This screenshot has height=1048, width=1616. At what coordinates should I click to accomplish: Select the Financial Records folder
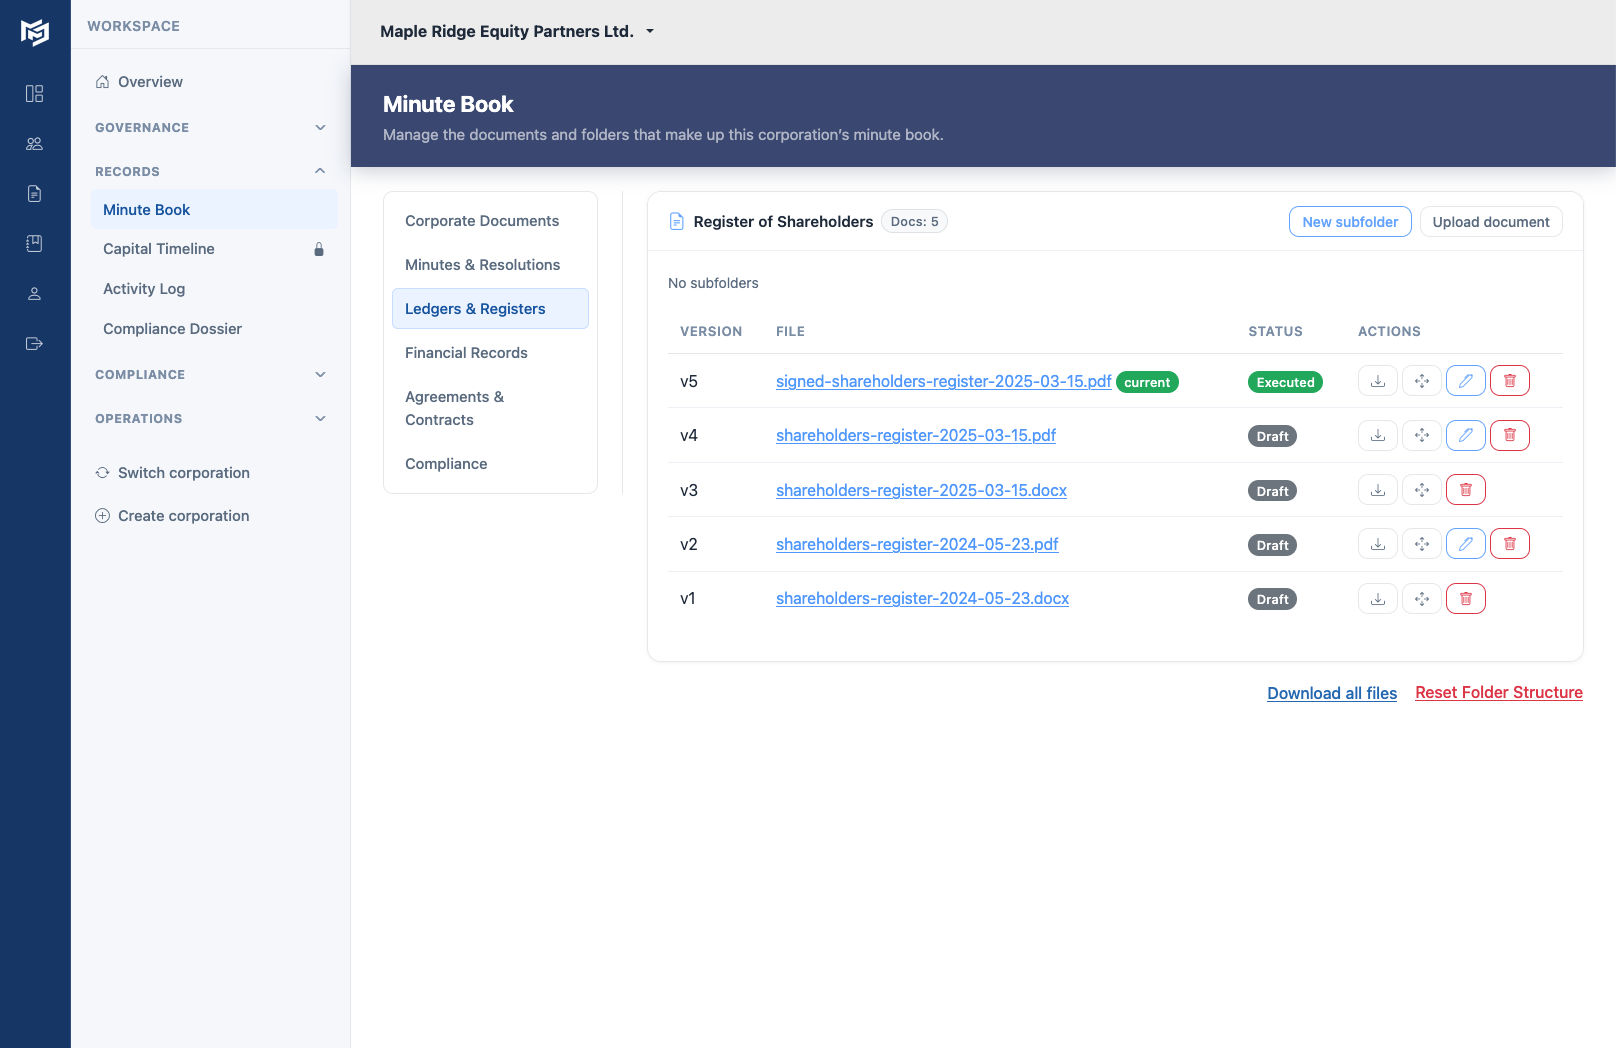[x=466, y=353]
